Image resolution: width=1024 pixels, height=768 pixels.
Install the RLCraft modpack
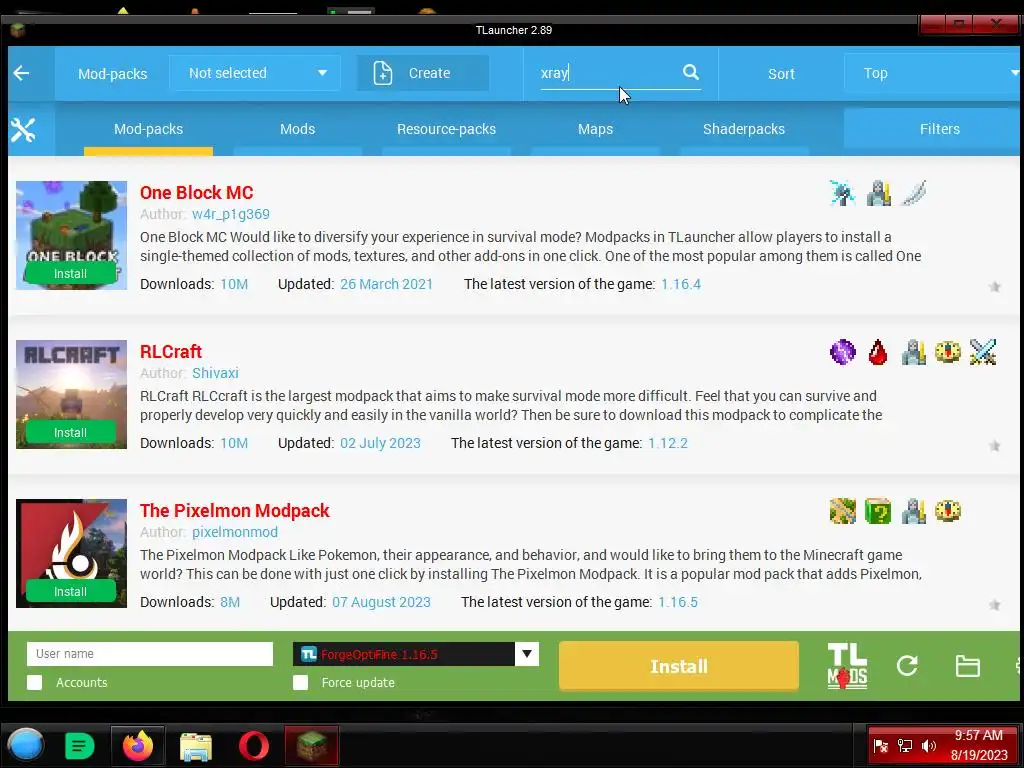click(x=71, y=432)
